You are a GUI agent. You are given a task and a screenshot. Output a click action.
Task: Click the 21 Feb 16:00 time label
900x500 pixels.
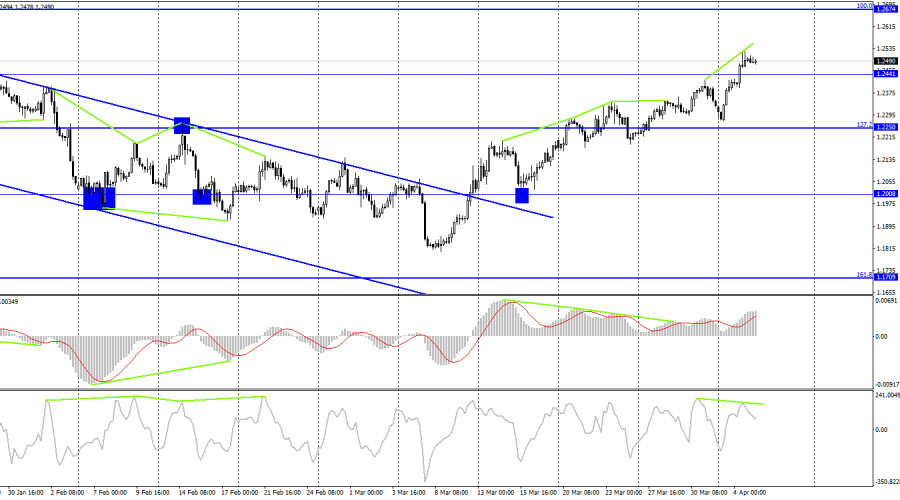pyautogui.click(x=282, y=493)
